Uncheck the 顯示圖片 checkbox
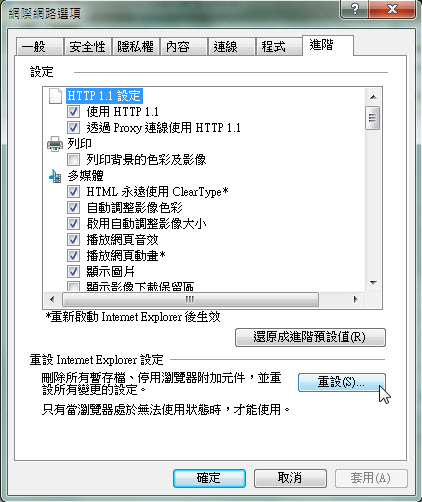The height and width of the screenshot is (502, 422). point(73,272)
